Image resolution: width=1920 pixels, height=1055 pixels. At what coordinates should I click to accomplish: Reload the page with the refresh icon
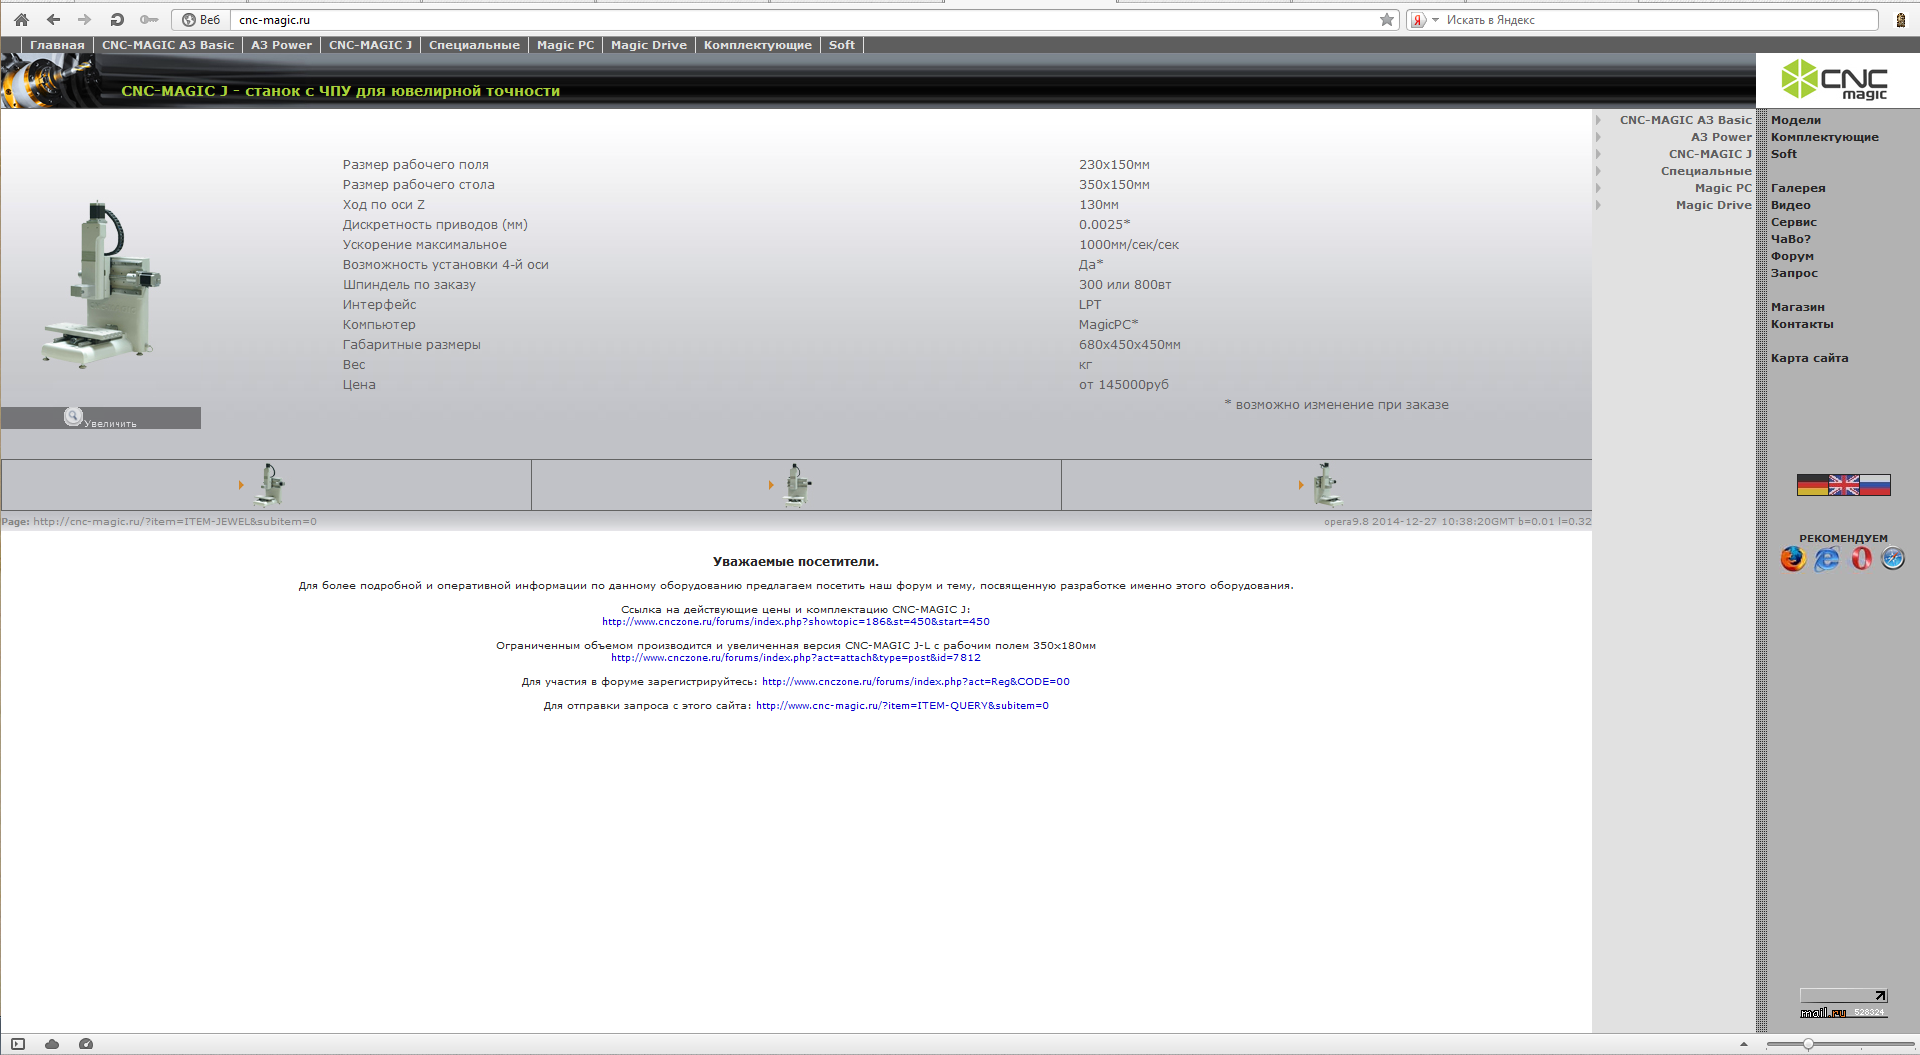[117, 20]
